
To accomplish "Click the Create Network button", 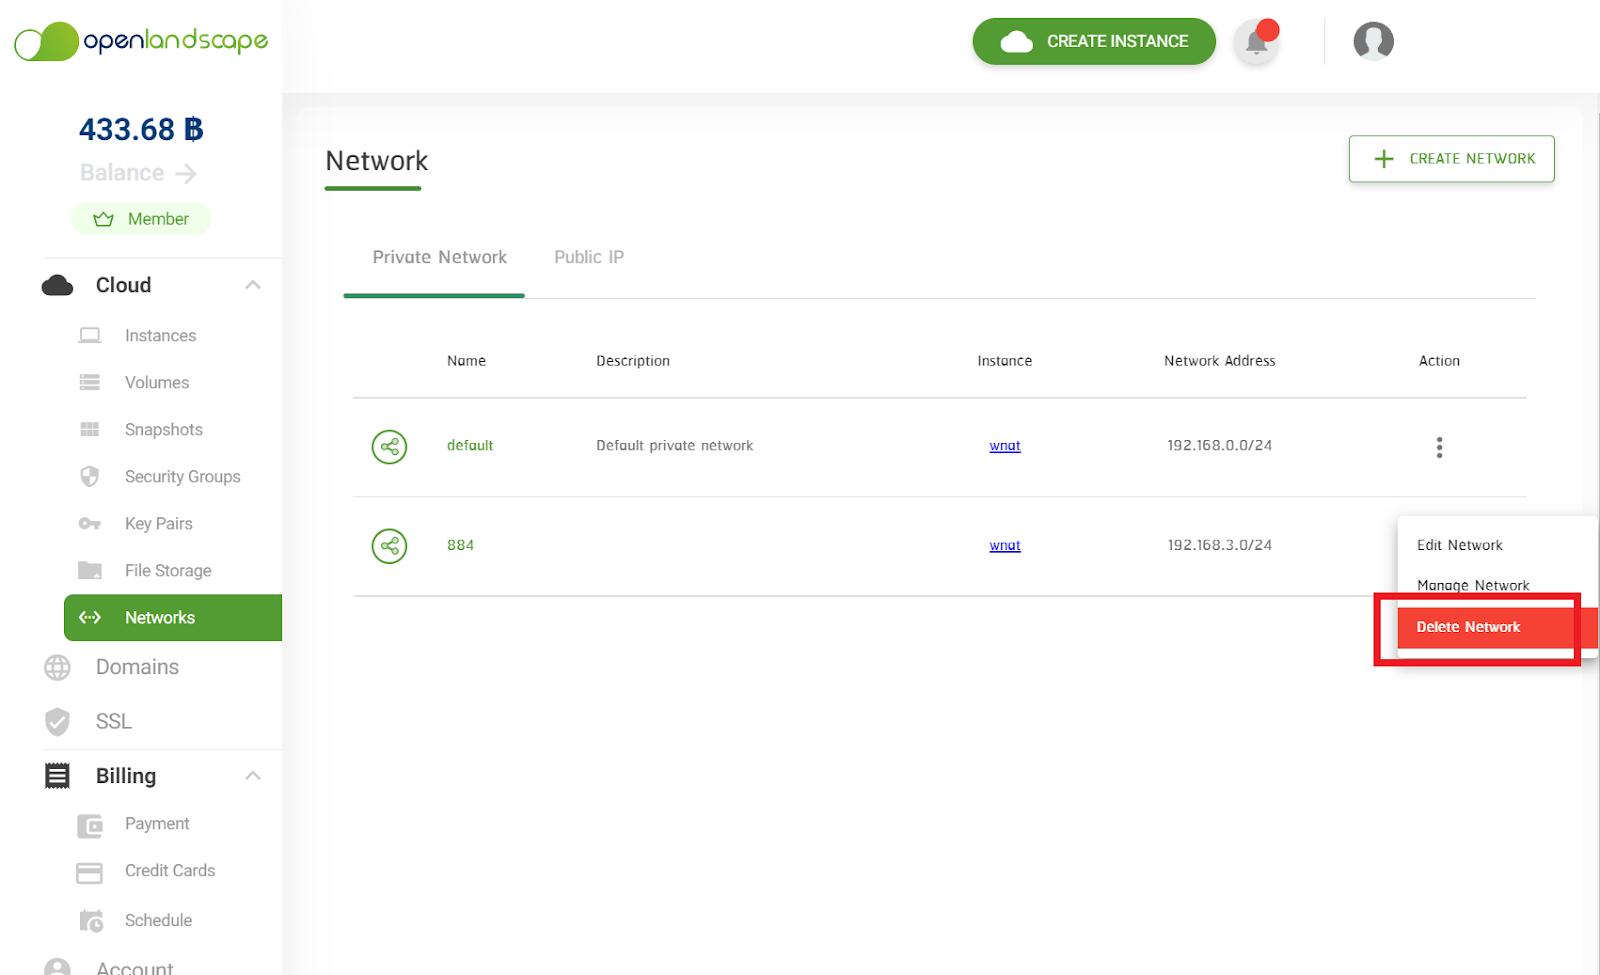I will [1451, 159].
